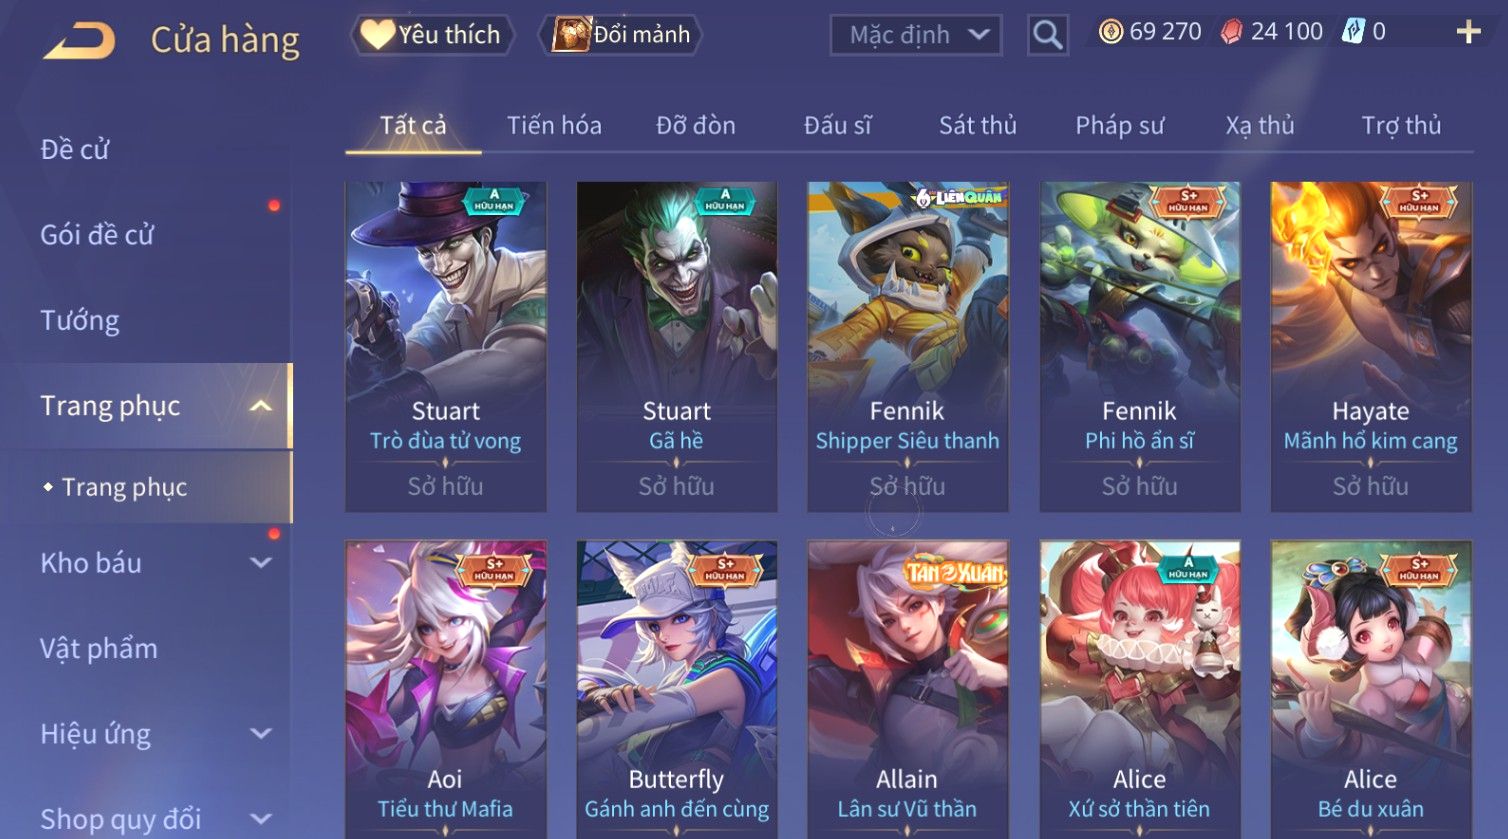Select Stuart Gã hề skin card

[x=677, y=347]
